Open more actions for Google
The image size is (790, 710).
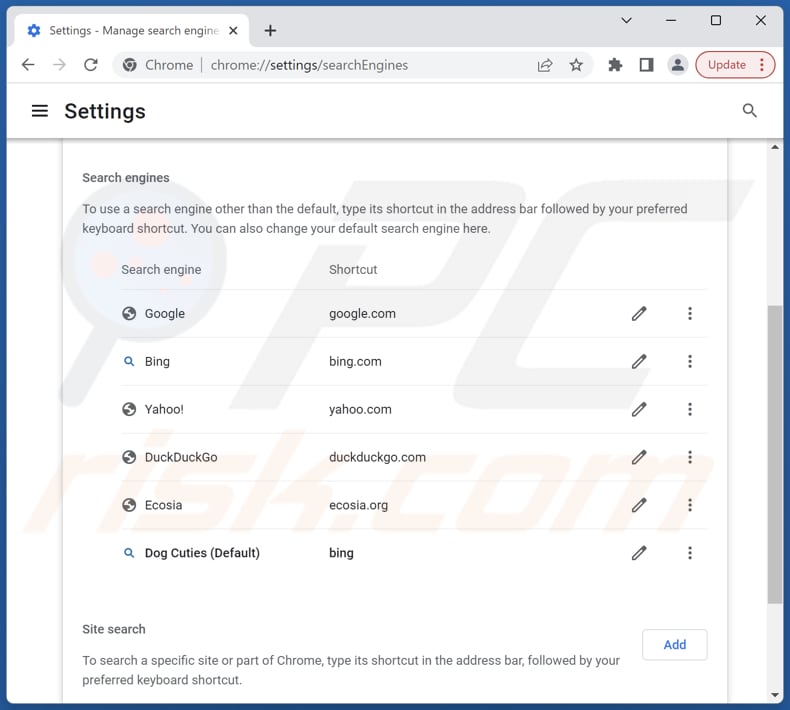pos(690,313)
